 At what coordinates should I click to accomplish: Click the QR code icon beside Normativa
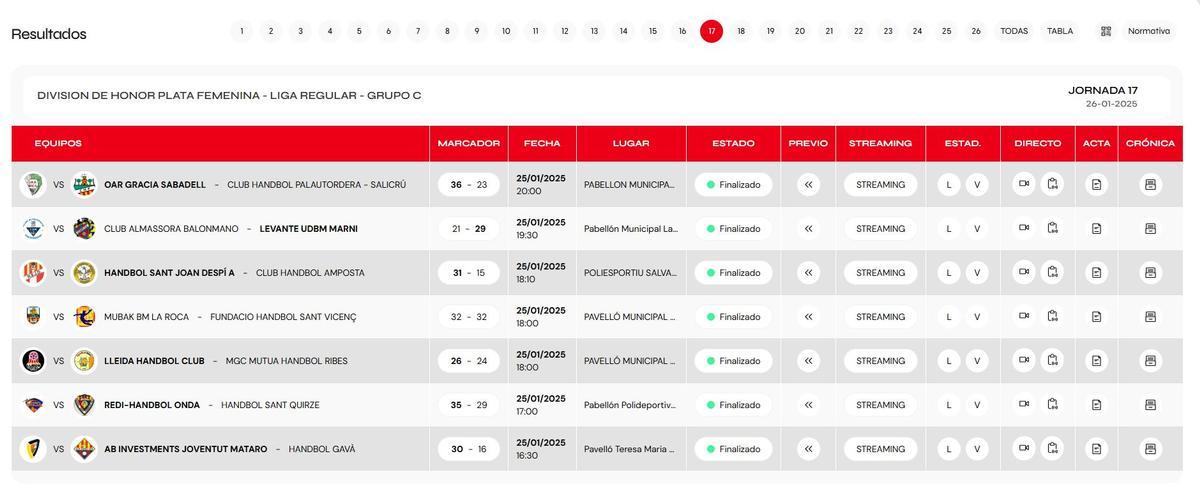pos(1106,31)
